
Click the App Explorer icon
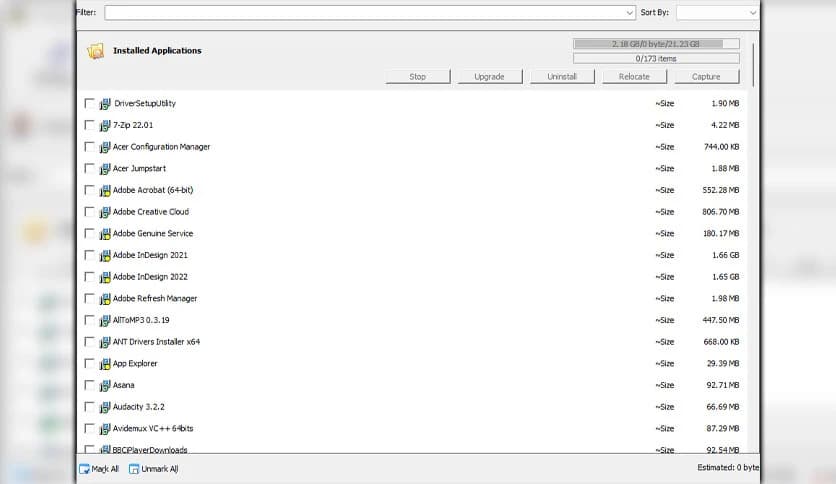[105, 364]
